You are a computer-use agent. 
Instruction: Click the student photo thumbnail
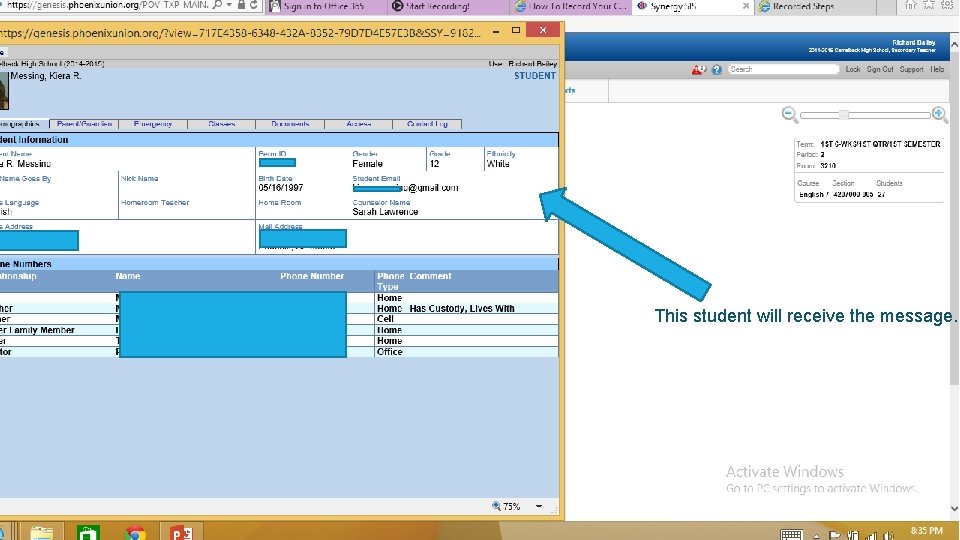click(x=4, y=91)
